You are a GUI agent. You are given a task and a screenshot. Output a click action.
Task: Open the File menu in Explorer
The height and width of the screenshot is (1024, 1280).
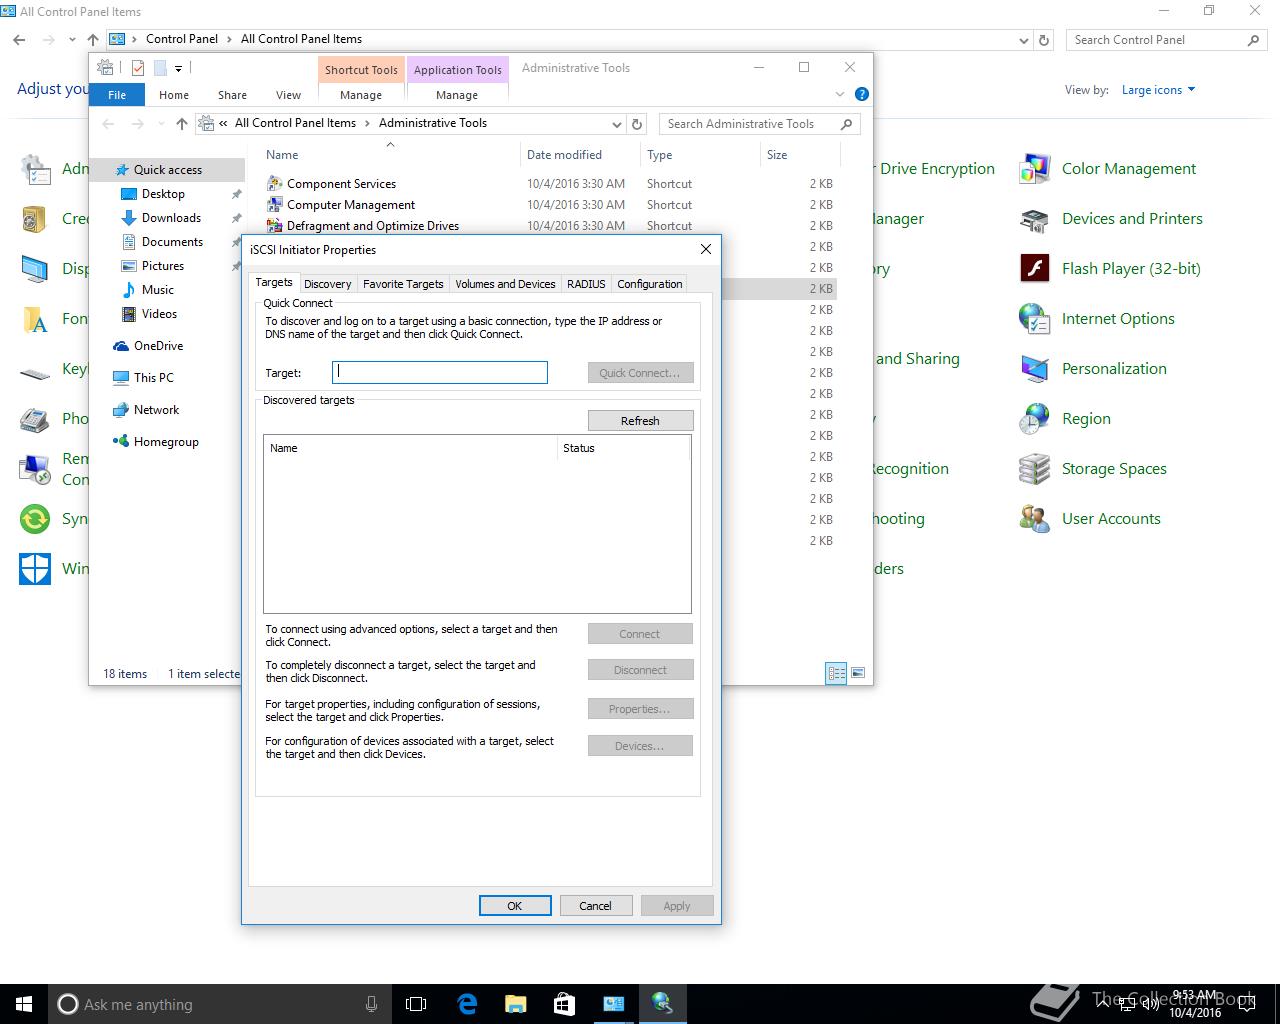117,95
